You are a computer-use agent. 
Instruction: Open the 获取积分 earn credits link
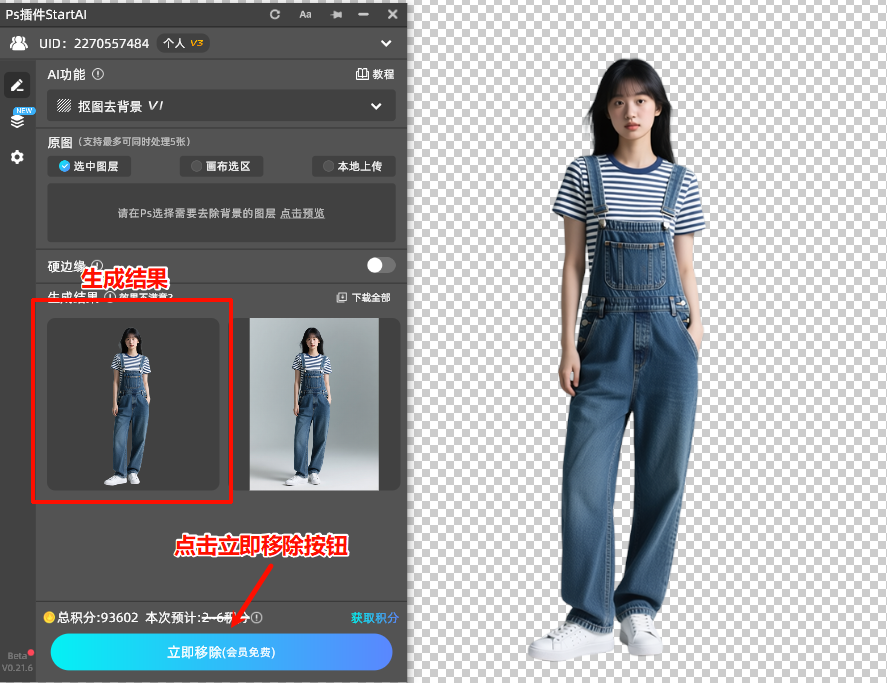click(x=372, y=619)
